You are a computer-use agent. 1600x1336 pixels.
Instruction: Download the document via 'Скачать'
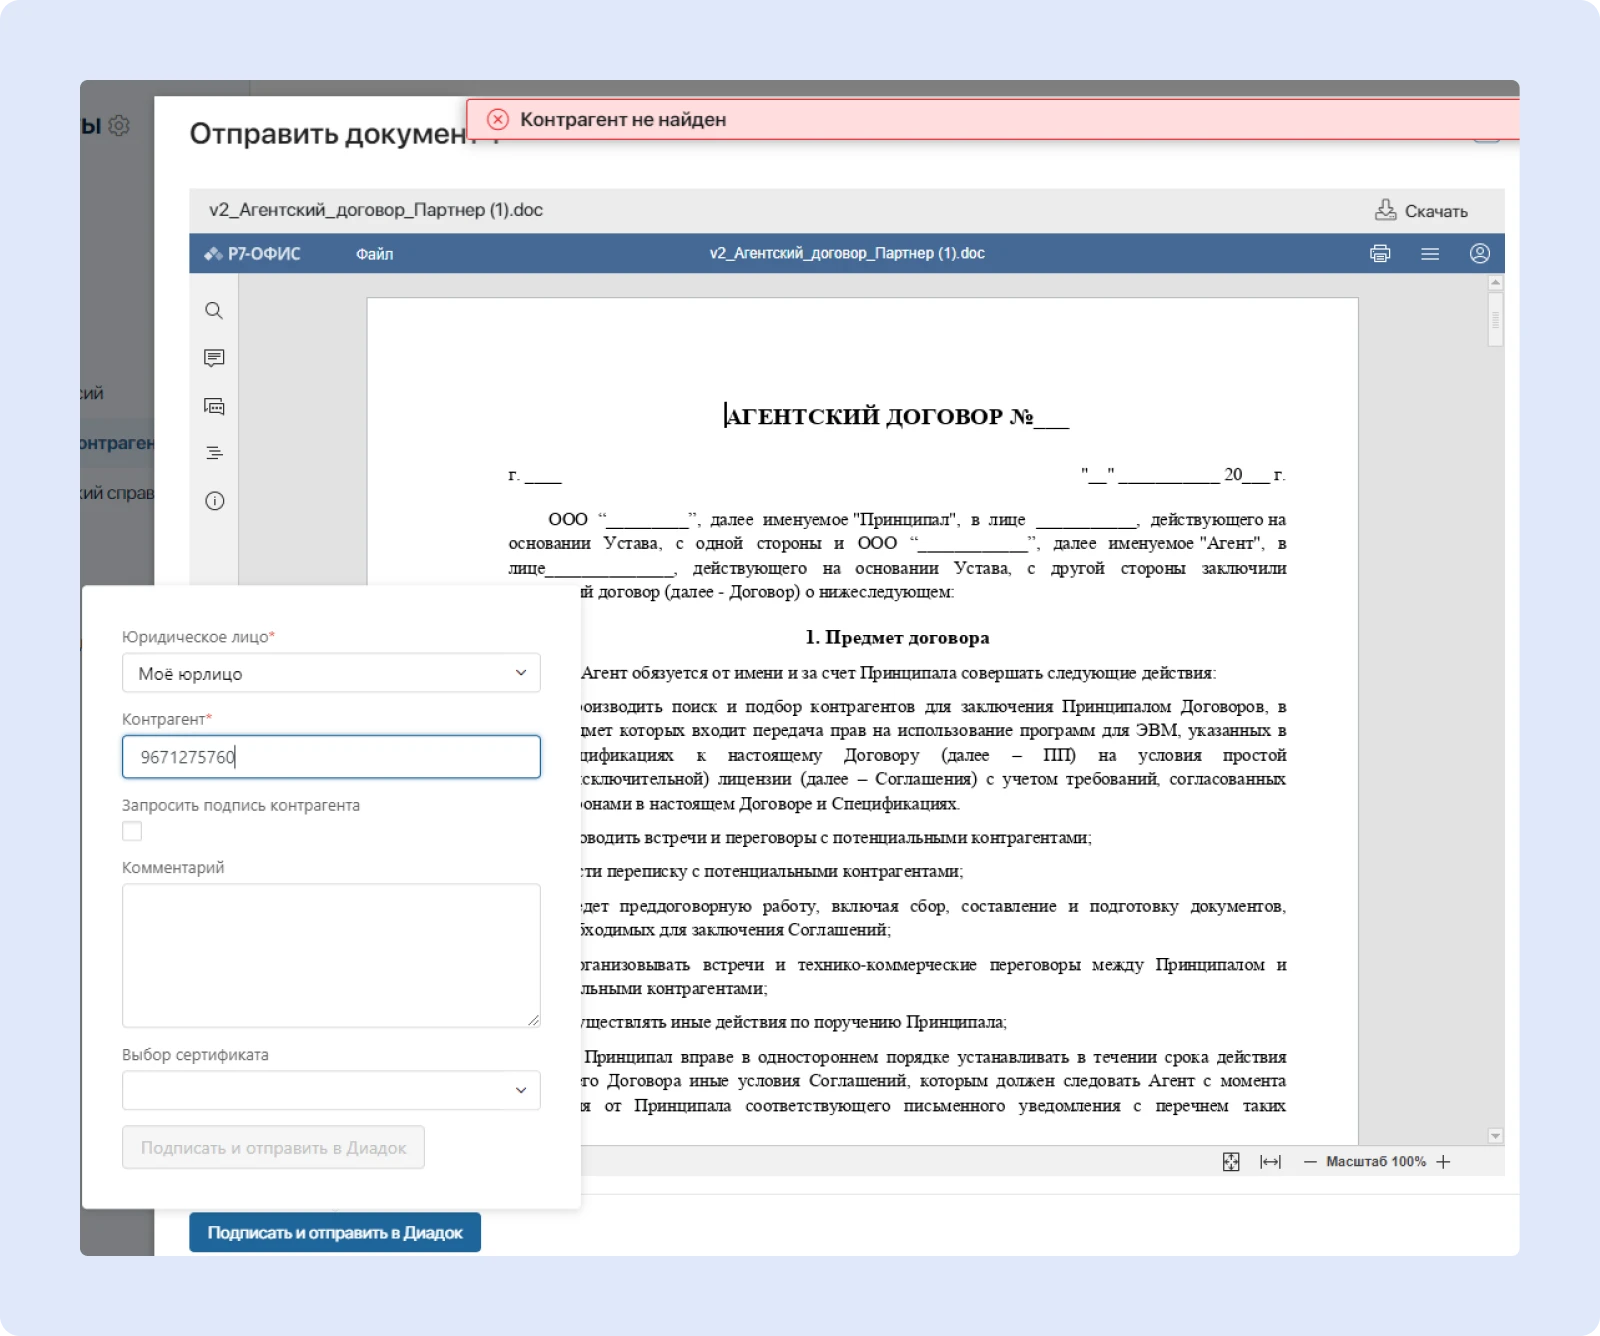coord(1422,210)
